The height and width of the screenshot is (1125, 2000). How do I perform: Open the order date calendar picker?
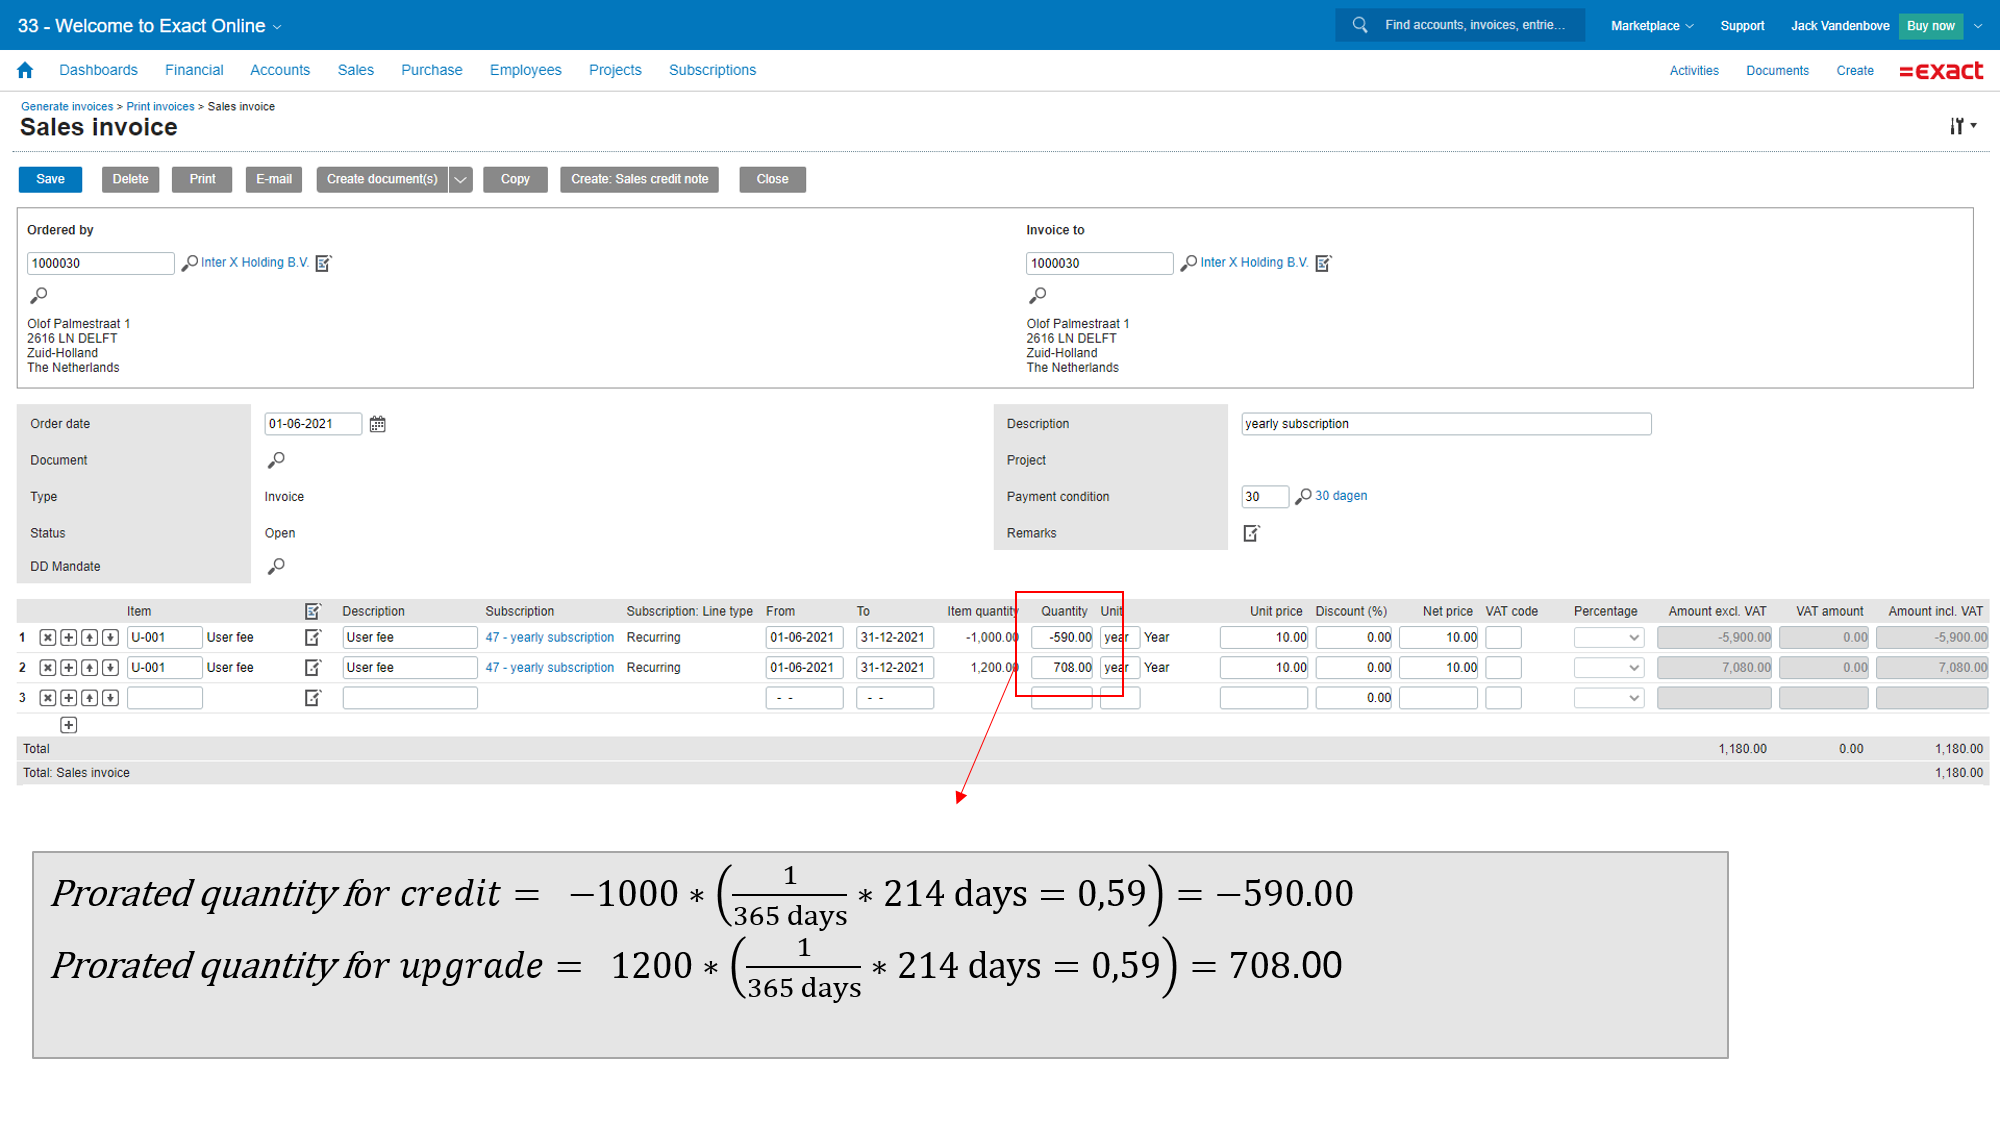[x=377, y=424]
